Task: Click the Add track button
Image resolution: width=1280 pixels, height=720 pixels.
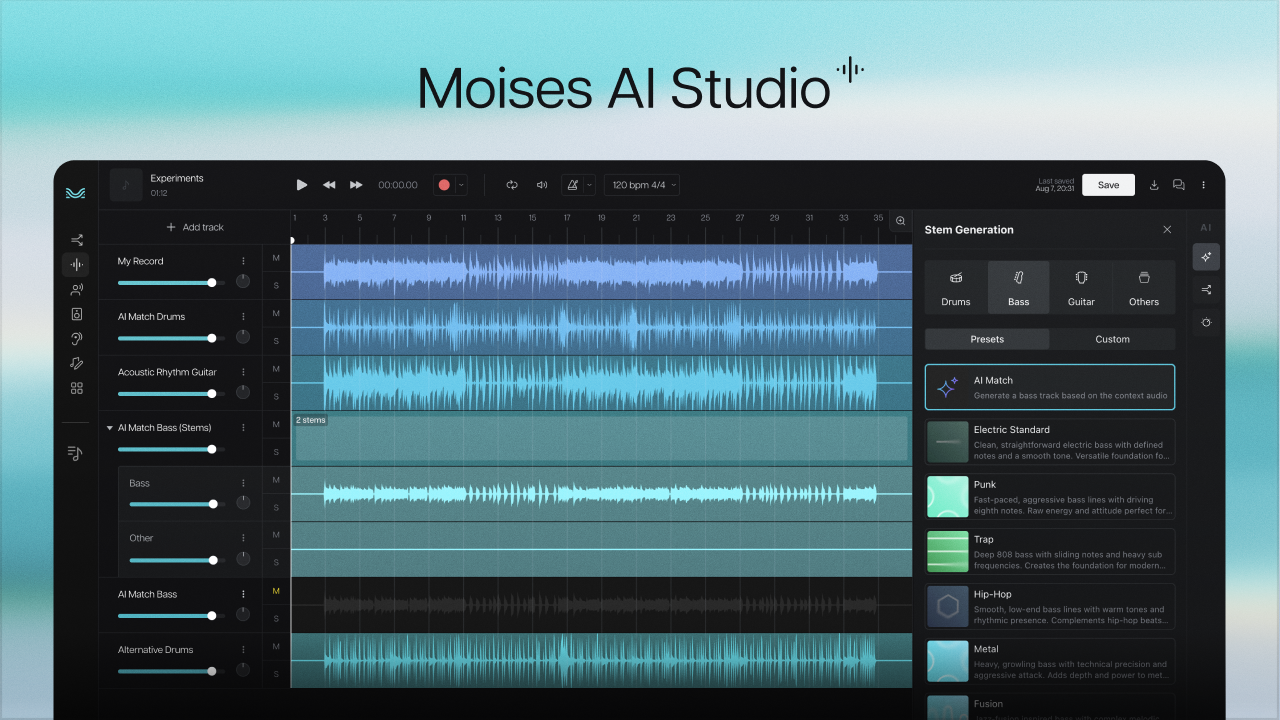Action: pyautogui.click(x=196, y=227)
